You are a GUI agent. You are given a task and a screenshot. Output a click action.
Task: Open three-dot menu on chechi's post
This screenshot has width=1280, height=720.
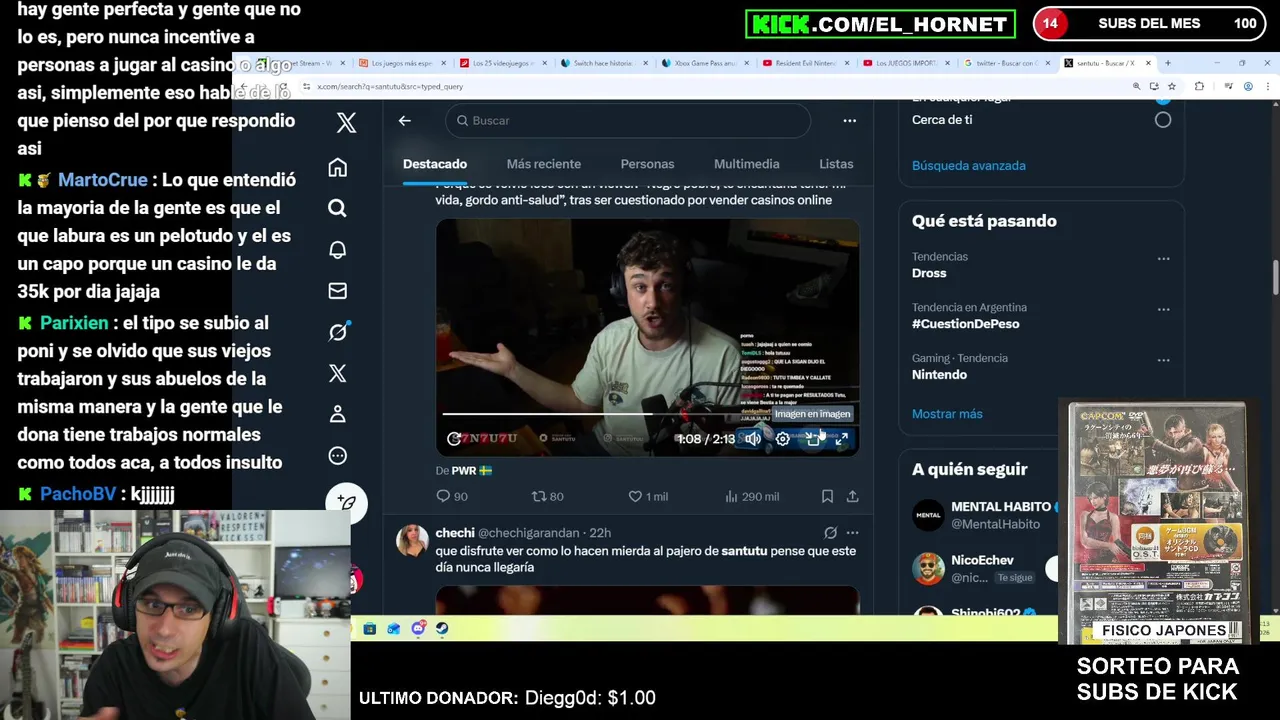[x=852, y=533]
